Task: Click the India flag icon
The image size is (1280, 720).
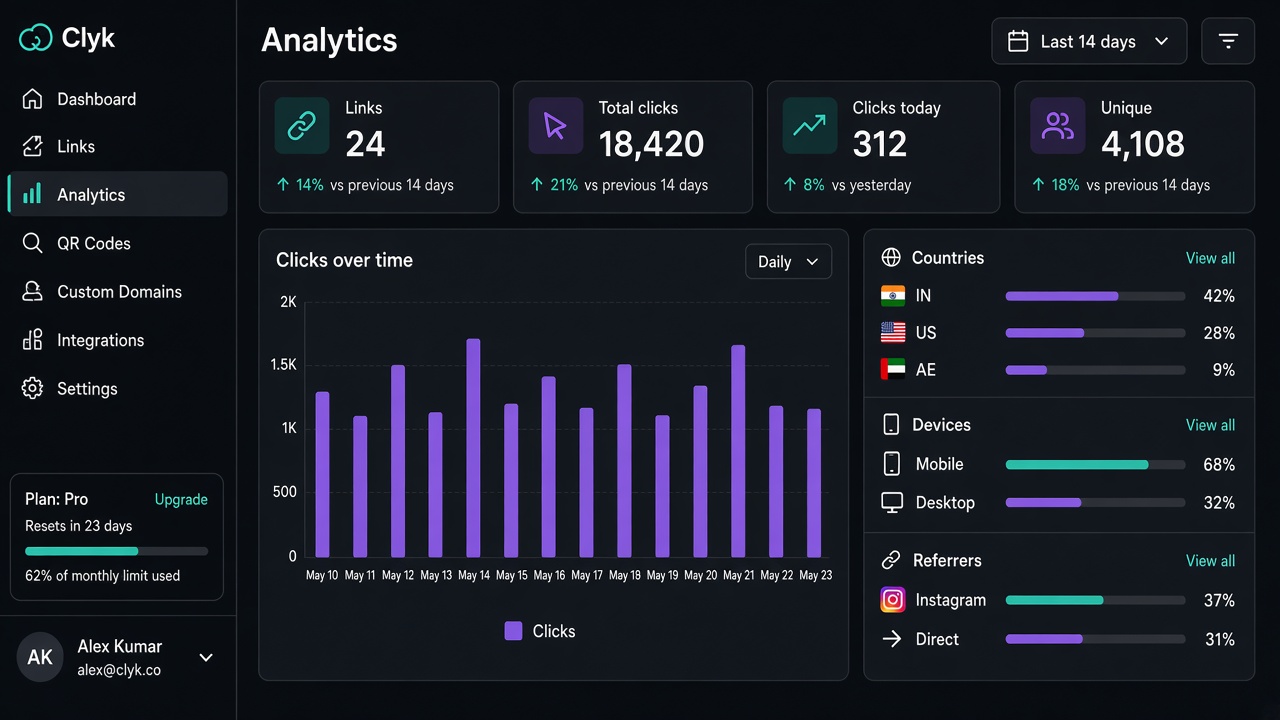Action: coord(893,296)
